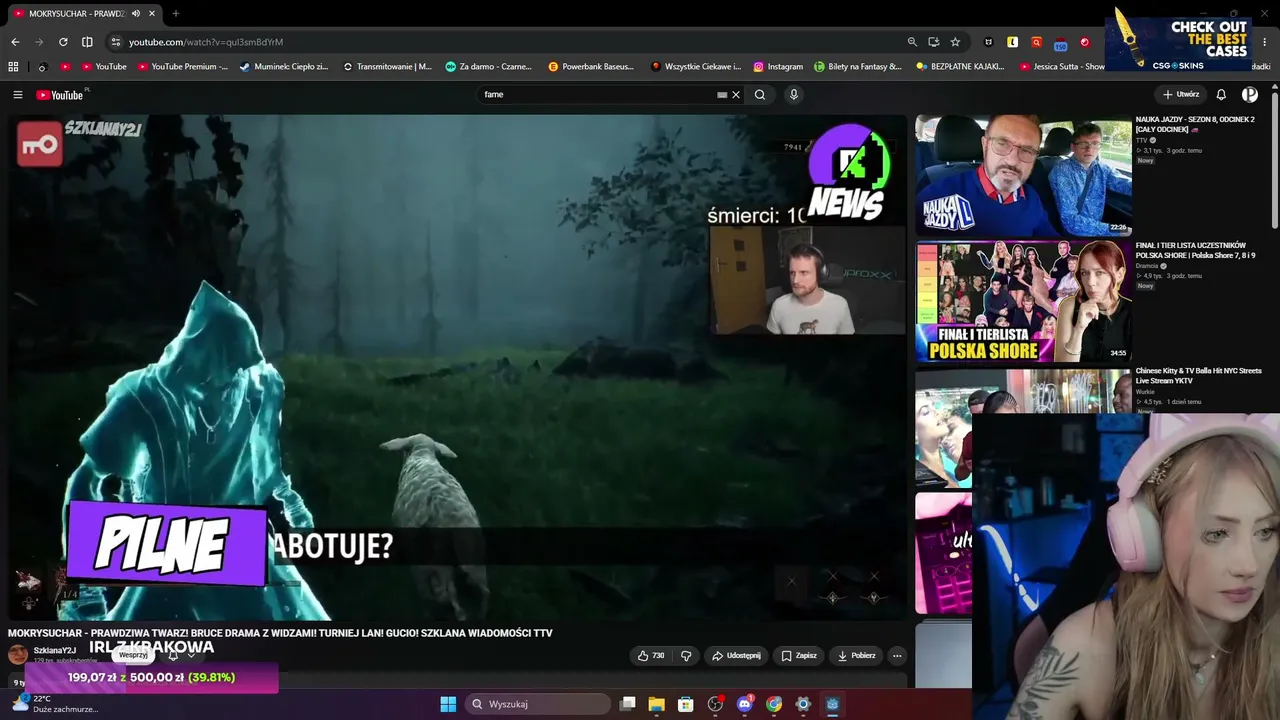Screen dimensions: 1280x720
Task: Click the Wesprzyj support button
Action: [133, 655]
